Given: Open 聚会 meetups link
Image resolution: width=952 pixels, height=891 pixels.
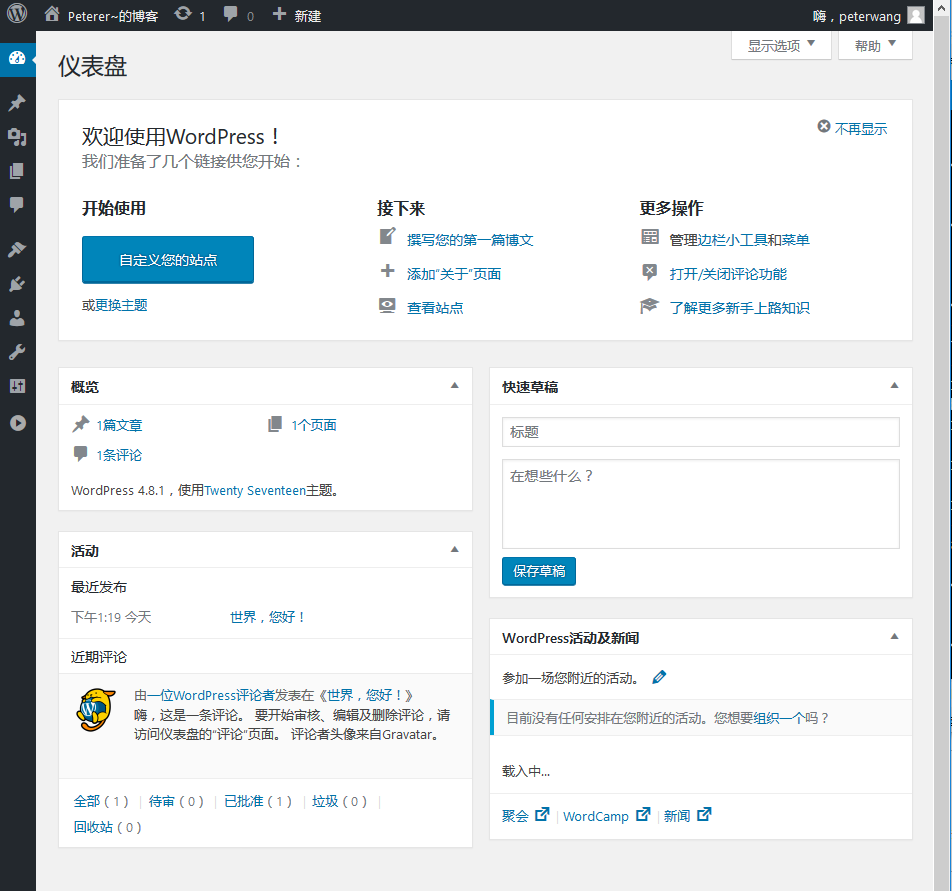Looking at the screenshot, I should (525, 816).
